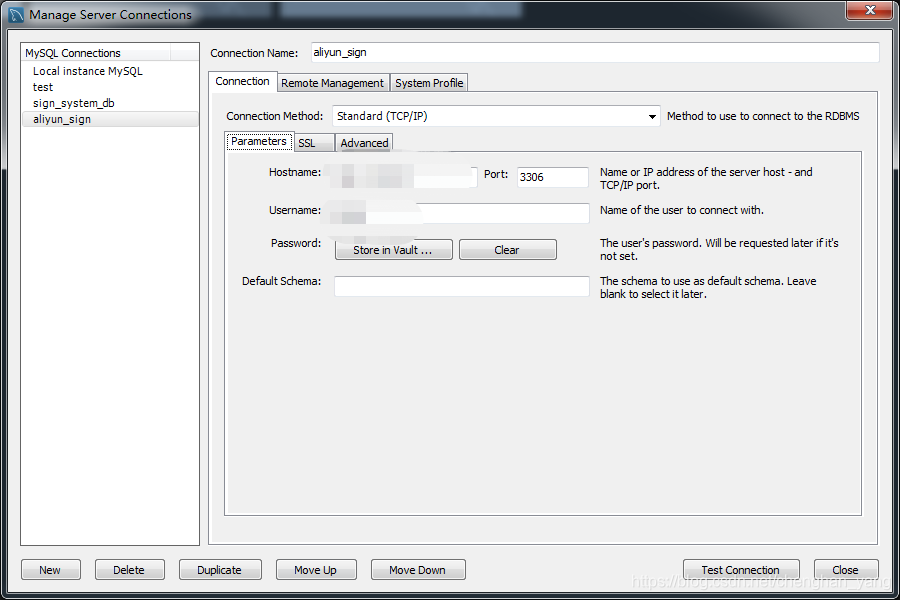Image resolution: width=900 pixels, height=600 pixels.
Task: Click the 'Method to use to connect' description
Action: (763, 116)
